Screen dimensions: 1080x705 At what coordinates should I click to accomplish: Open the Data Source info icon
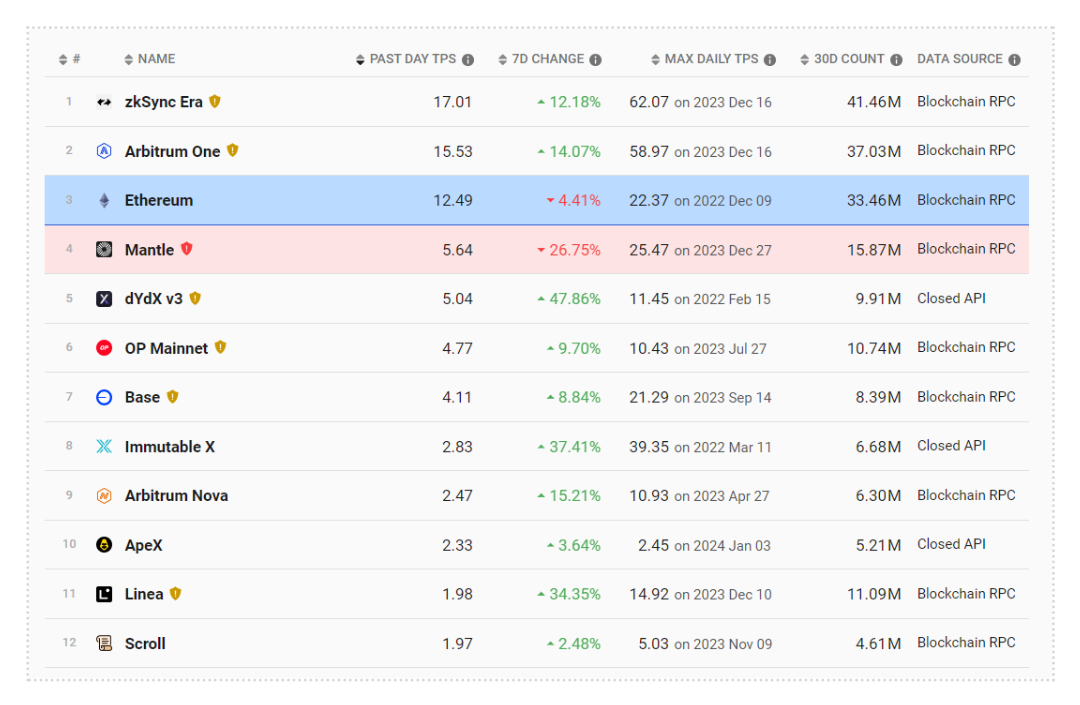tap(1015, 60)
